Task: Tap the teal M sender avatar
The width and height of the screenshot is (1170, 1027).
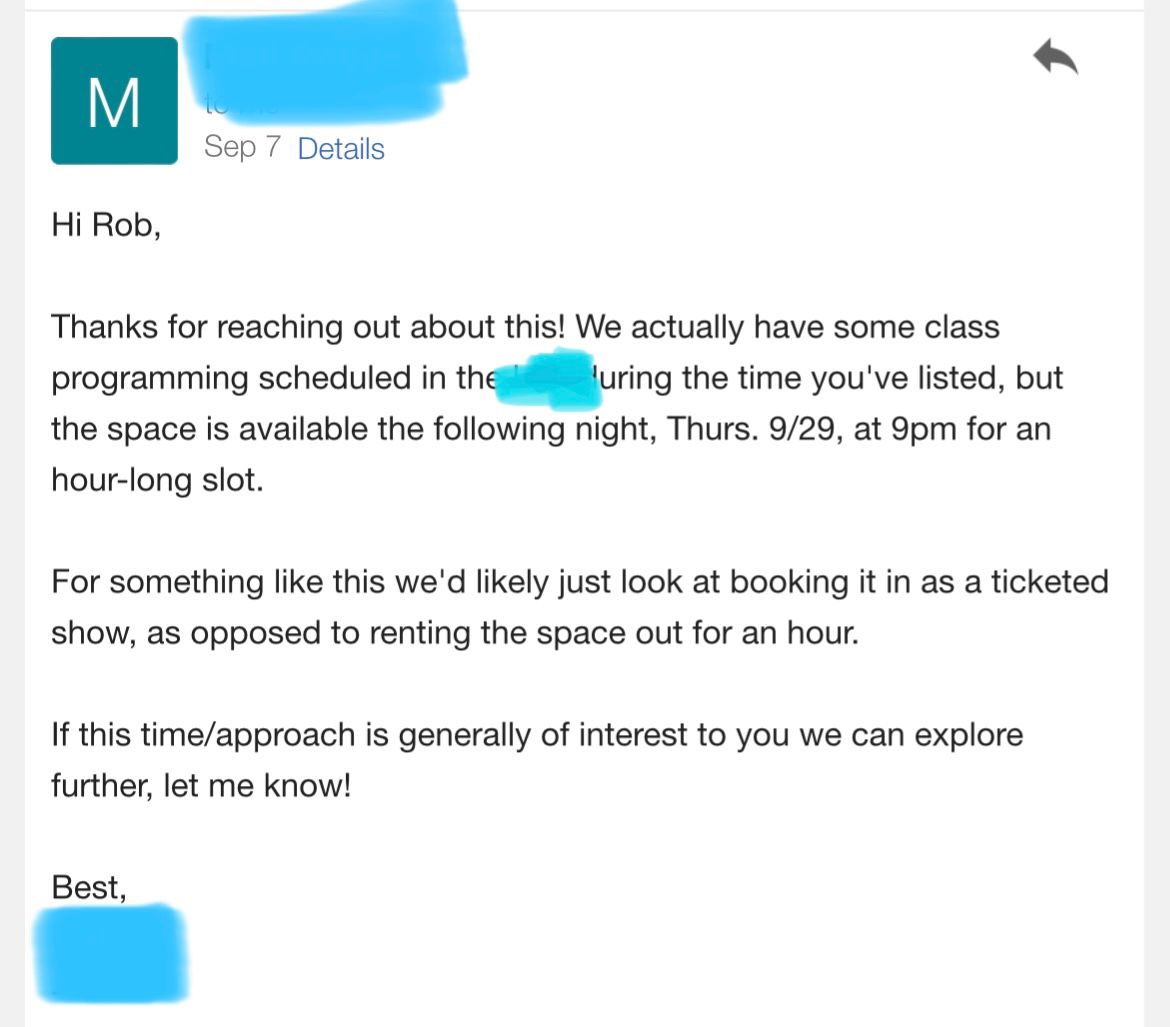Action: (114, 101)
